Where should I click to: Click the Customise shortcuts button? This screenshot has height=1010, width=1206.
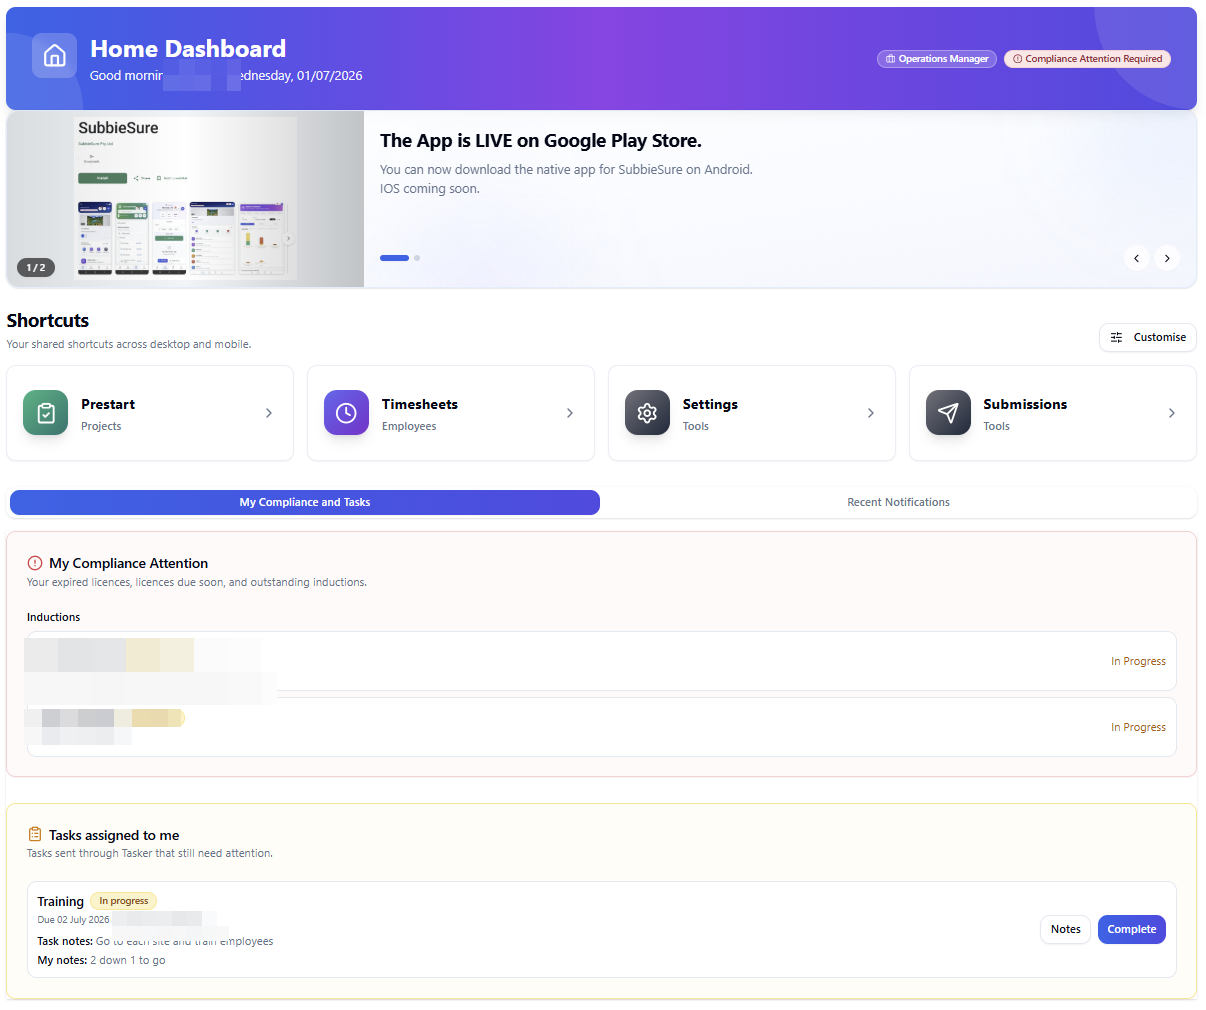pyautogui.click(x=1148, y=338)
